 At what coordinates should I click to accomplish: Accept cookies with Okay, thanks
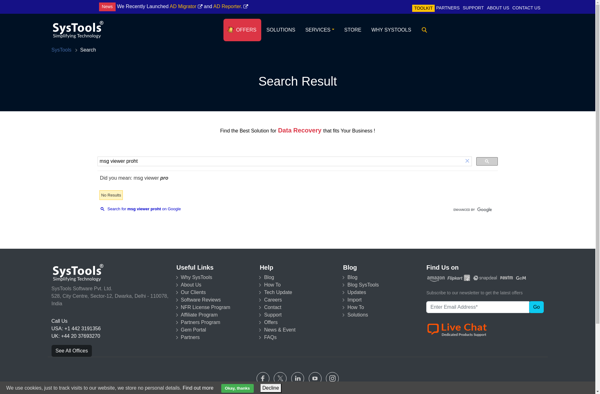237,388
